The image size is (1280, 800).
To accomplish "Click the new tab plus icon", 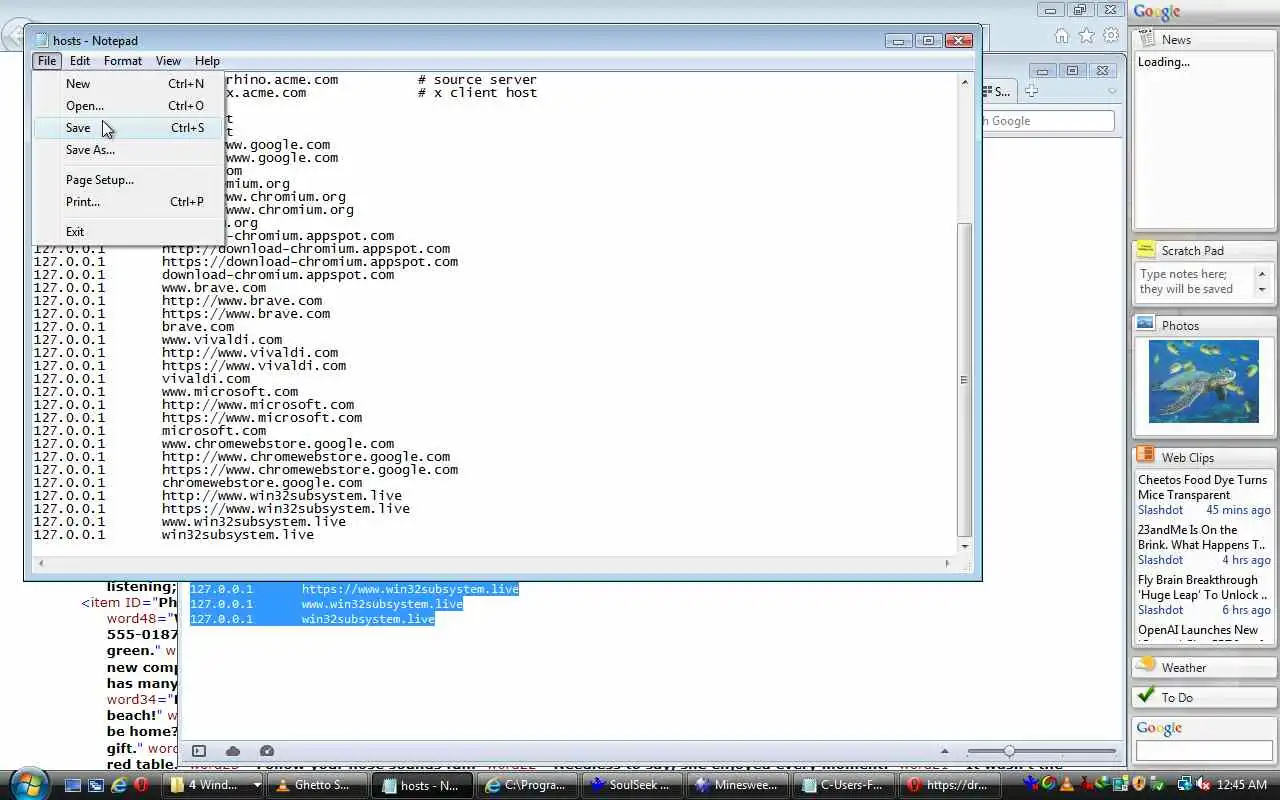I will pyautogui.click(x=1032, y=91).
